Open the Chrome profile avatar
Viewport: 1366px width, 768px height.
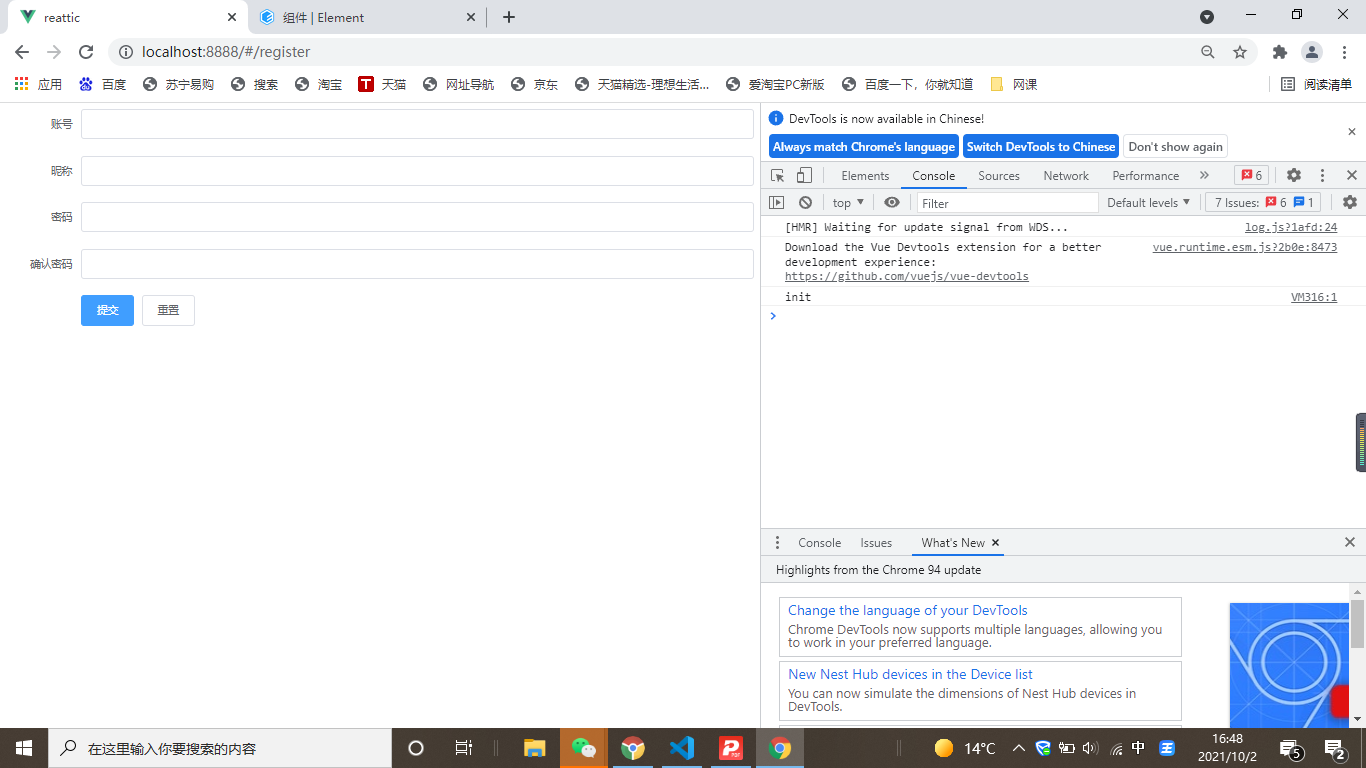tap(1312, 52)
